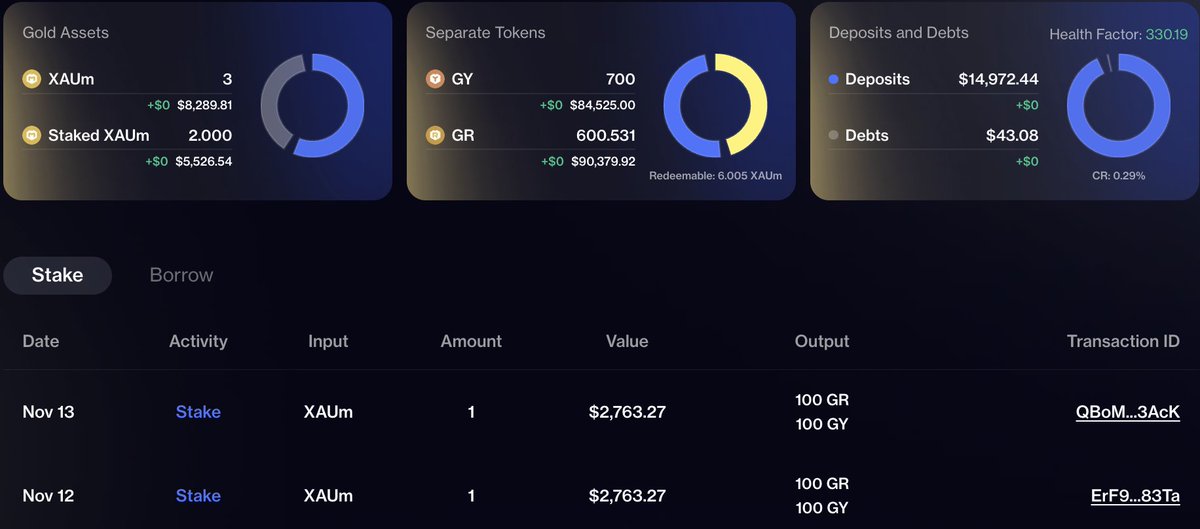Click the XAUm input in Nov 12 row
This screenshot has width=1200, height=529.
point(328,496)
